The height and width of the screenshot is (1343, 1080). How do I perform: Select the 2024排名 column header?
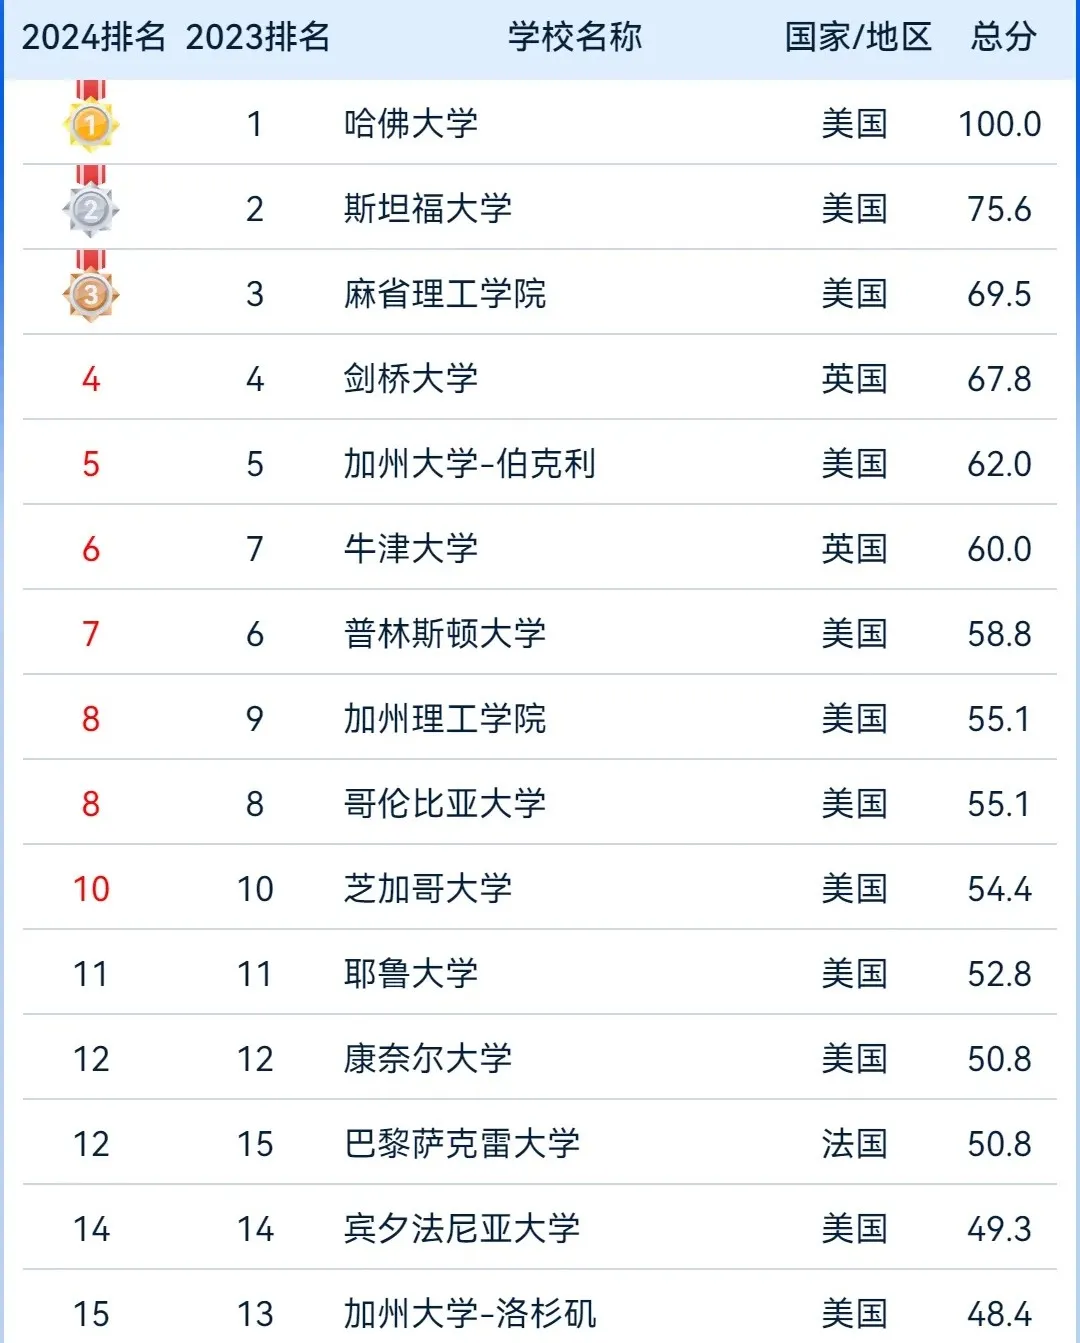[x=94, y=37]
